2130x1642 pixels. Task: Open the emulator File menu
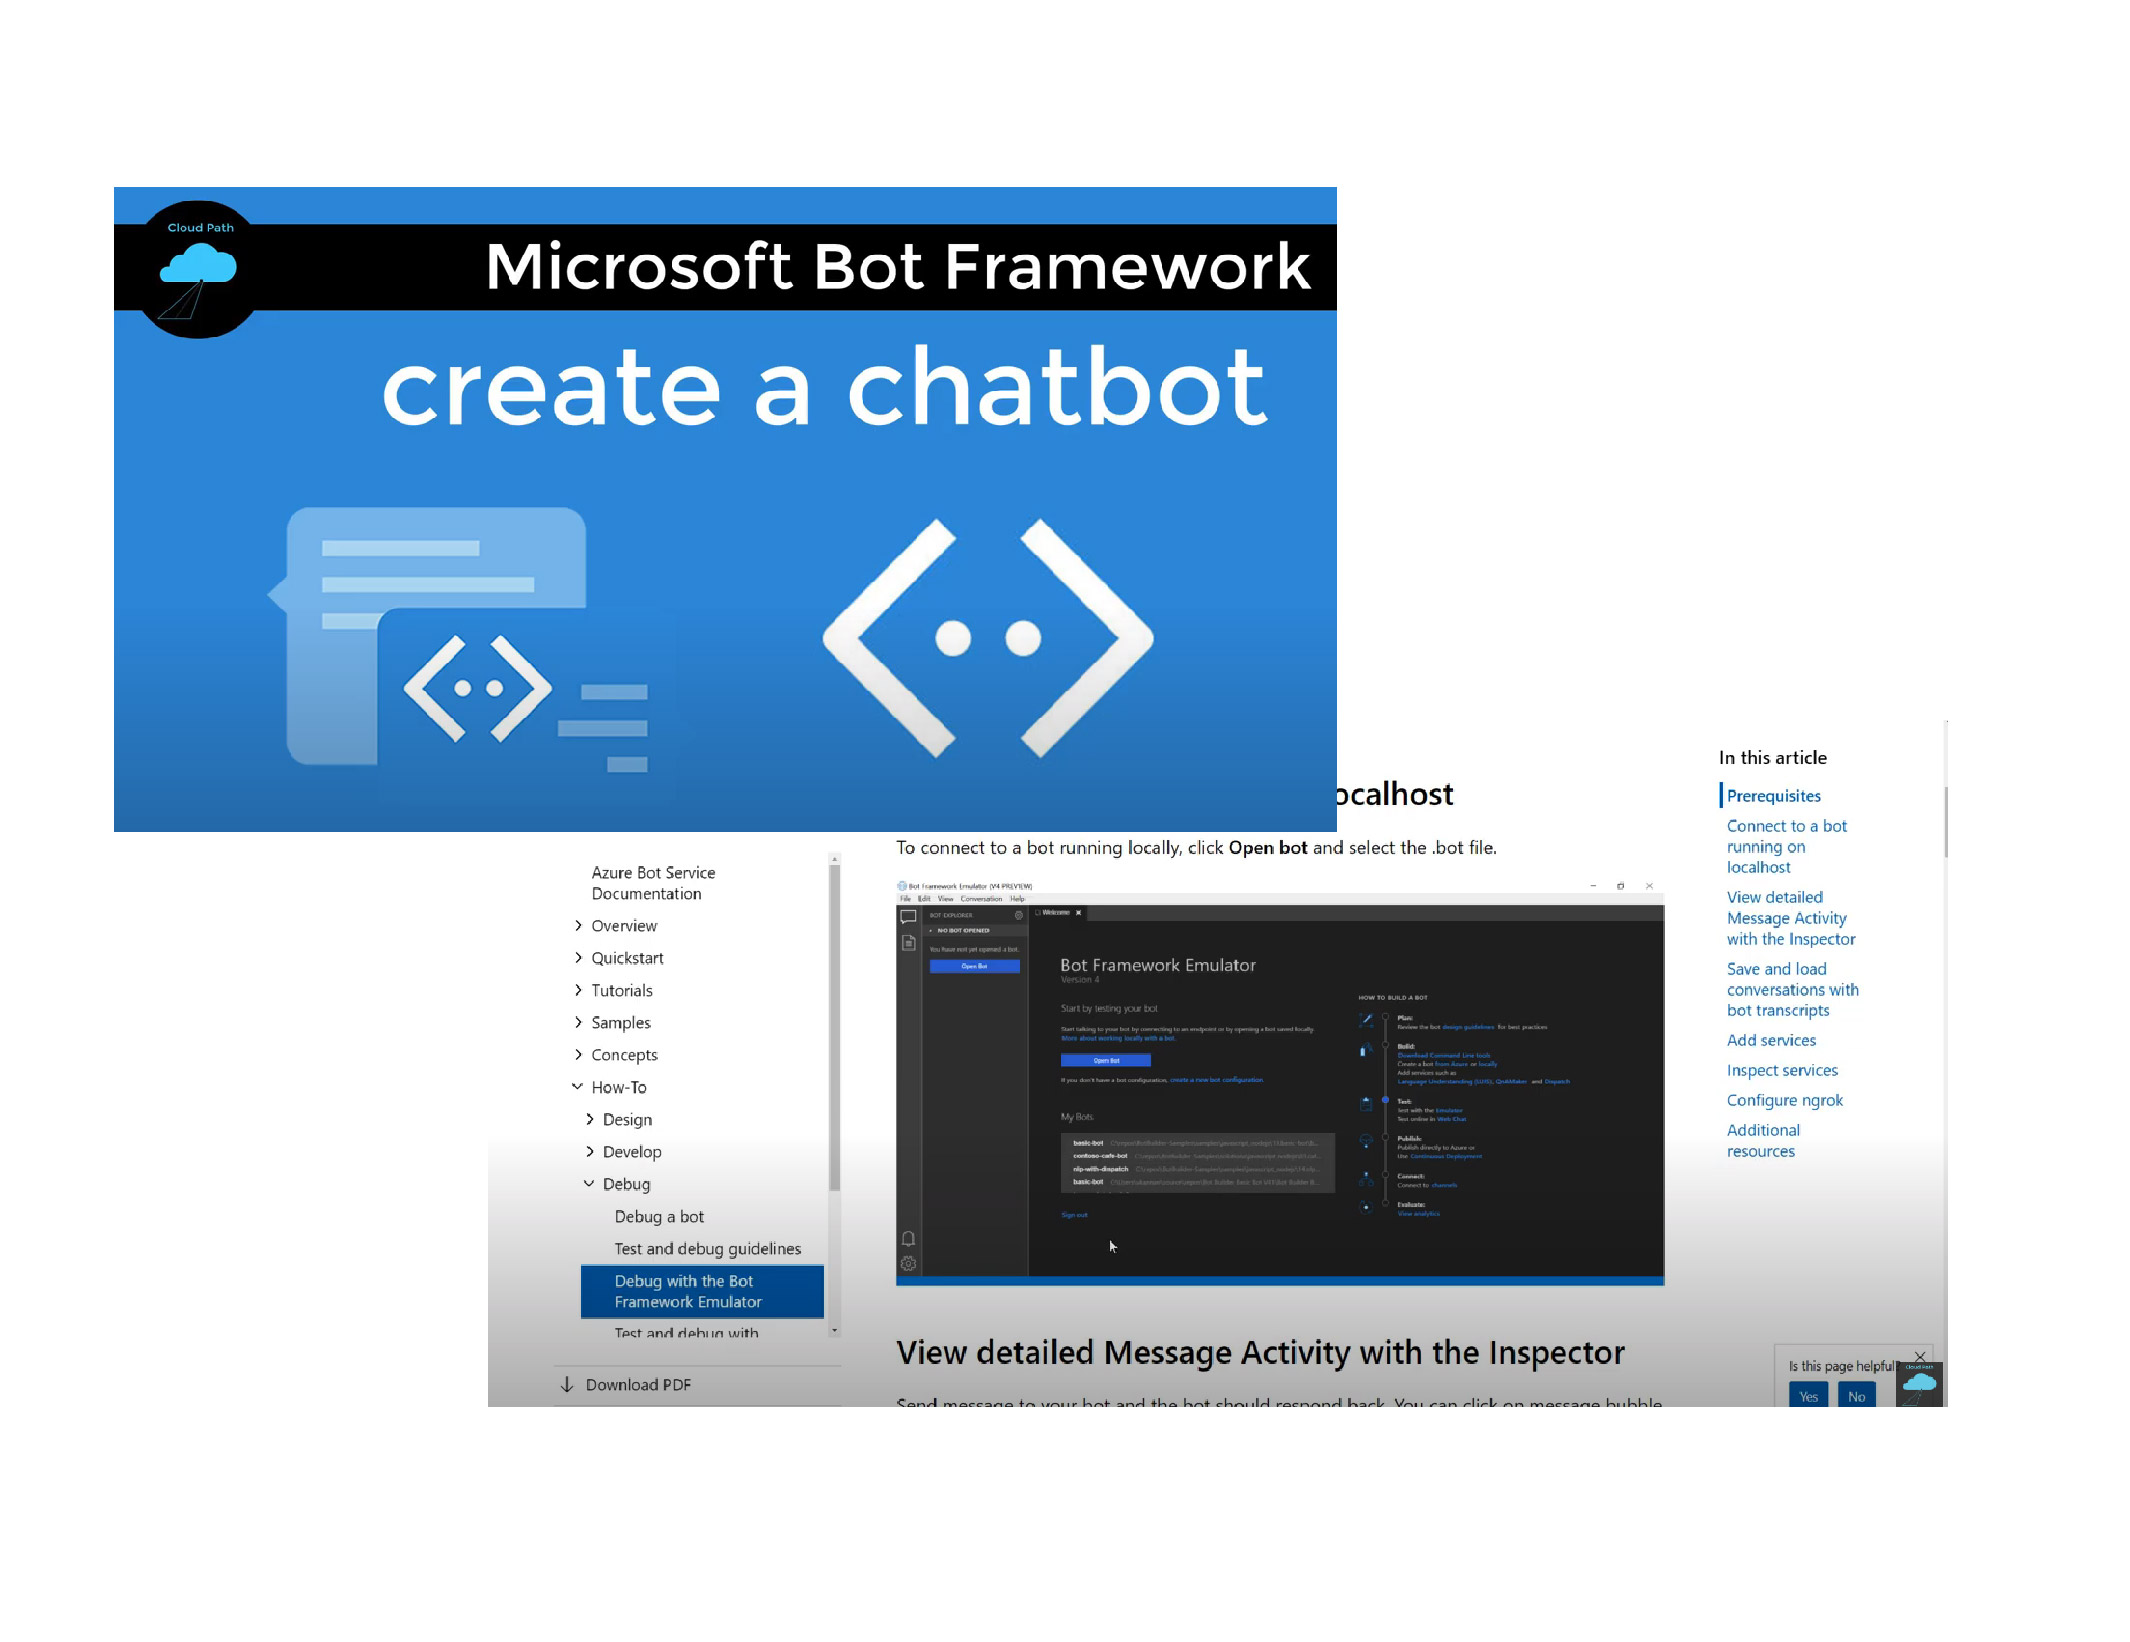(x=905, y=899)
